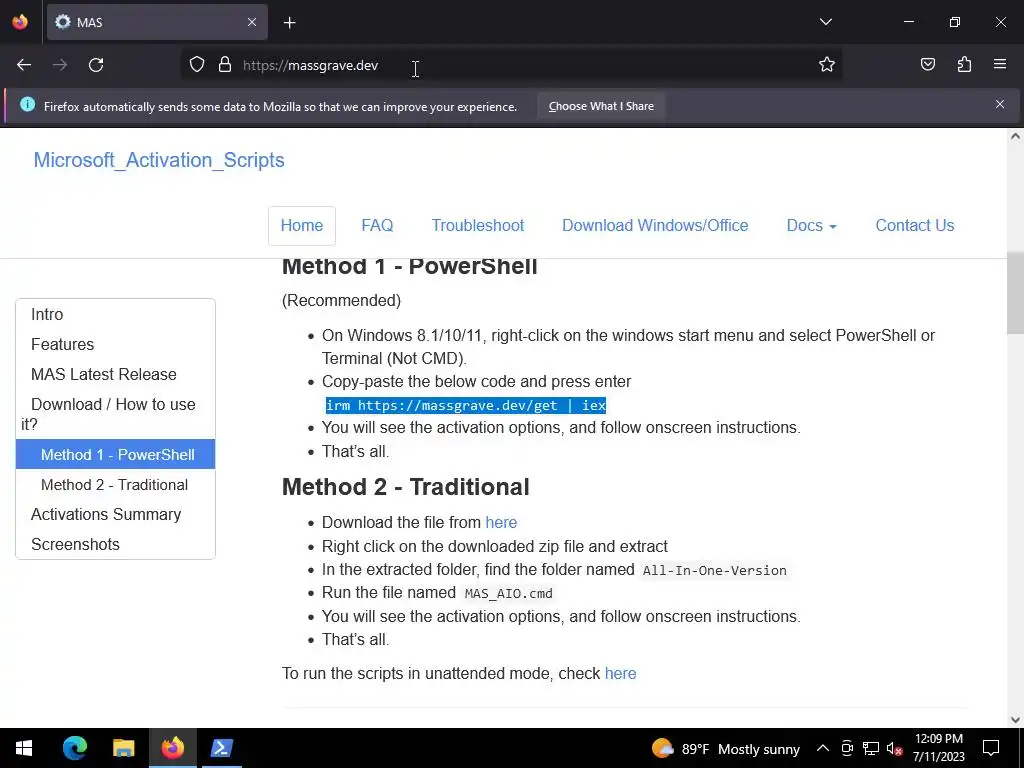This screenshot has width=1024, height=768.
Task: Click the highlighted irm massgrave.dev/get code
Action: pos(466,406)
